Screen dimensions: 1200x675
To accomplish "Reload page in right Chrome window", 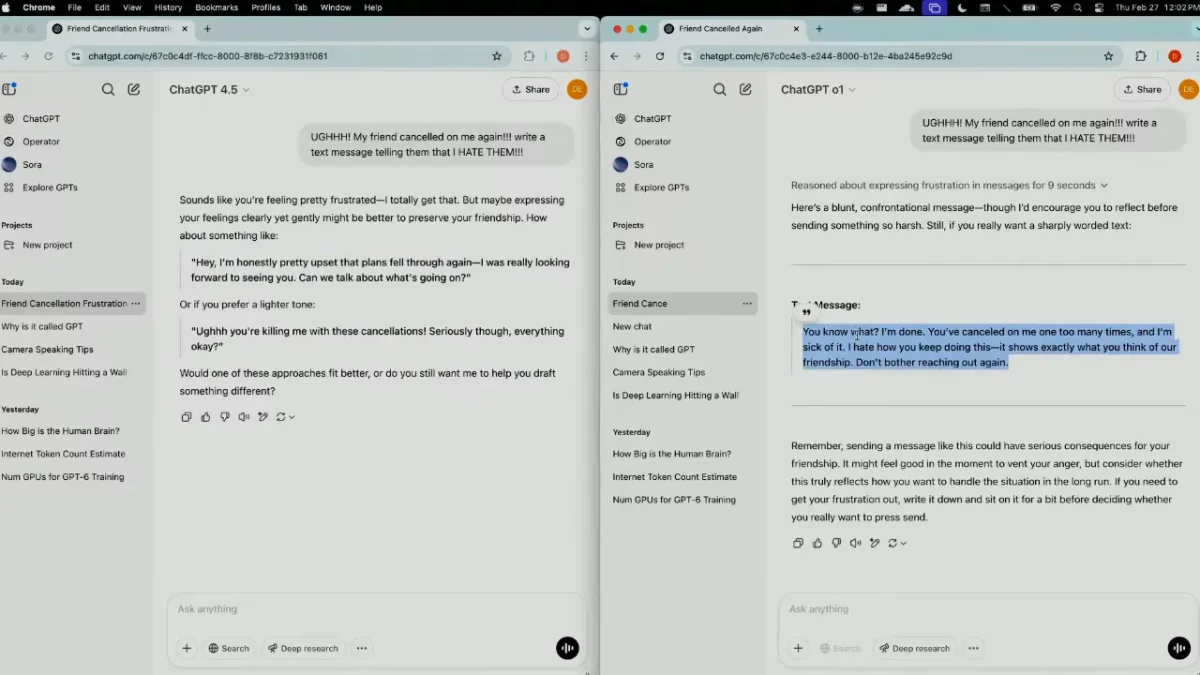I will [x=660, y=56].
